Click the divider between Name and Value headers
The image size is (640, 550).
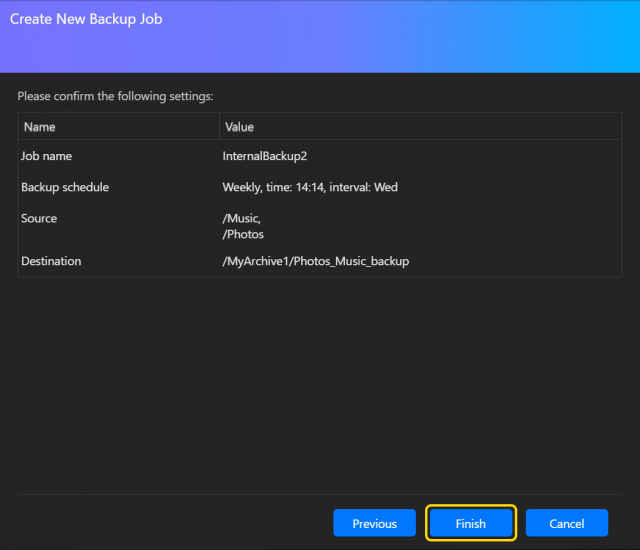(x=219, y=127)
